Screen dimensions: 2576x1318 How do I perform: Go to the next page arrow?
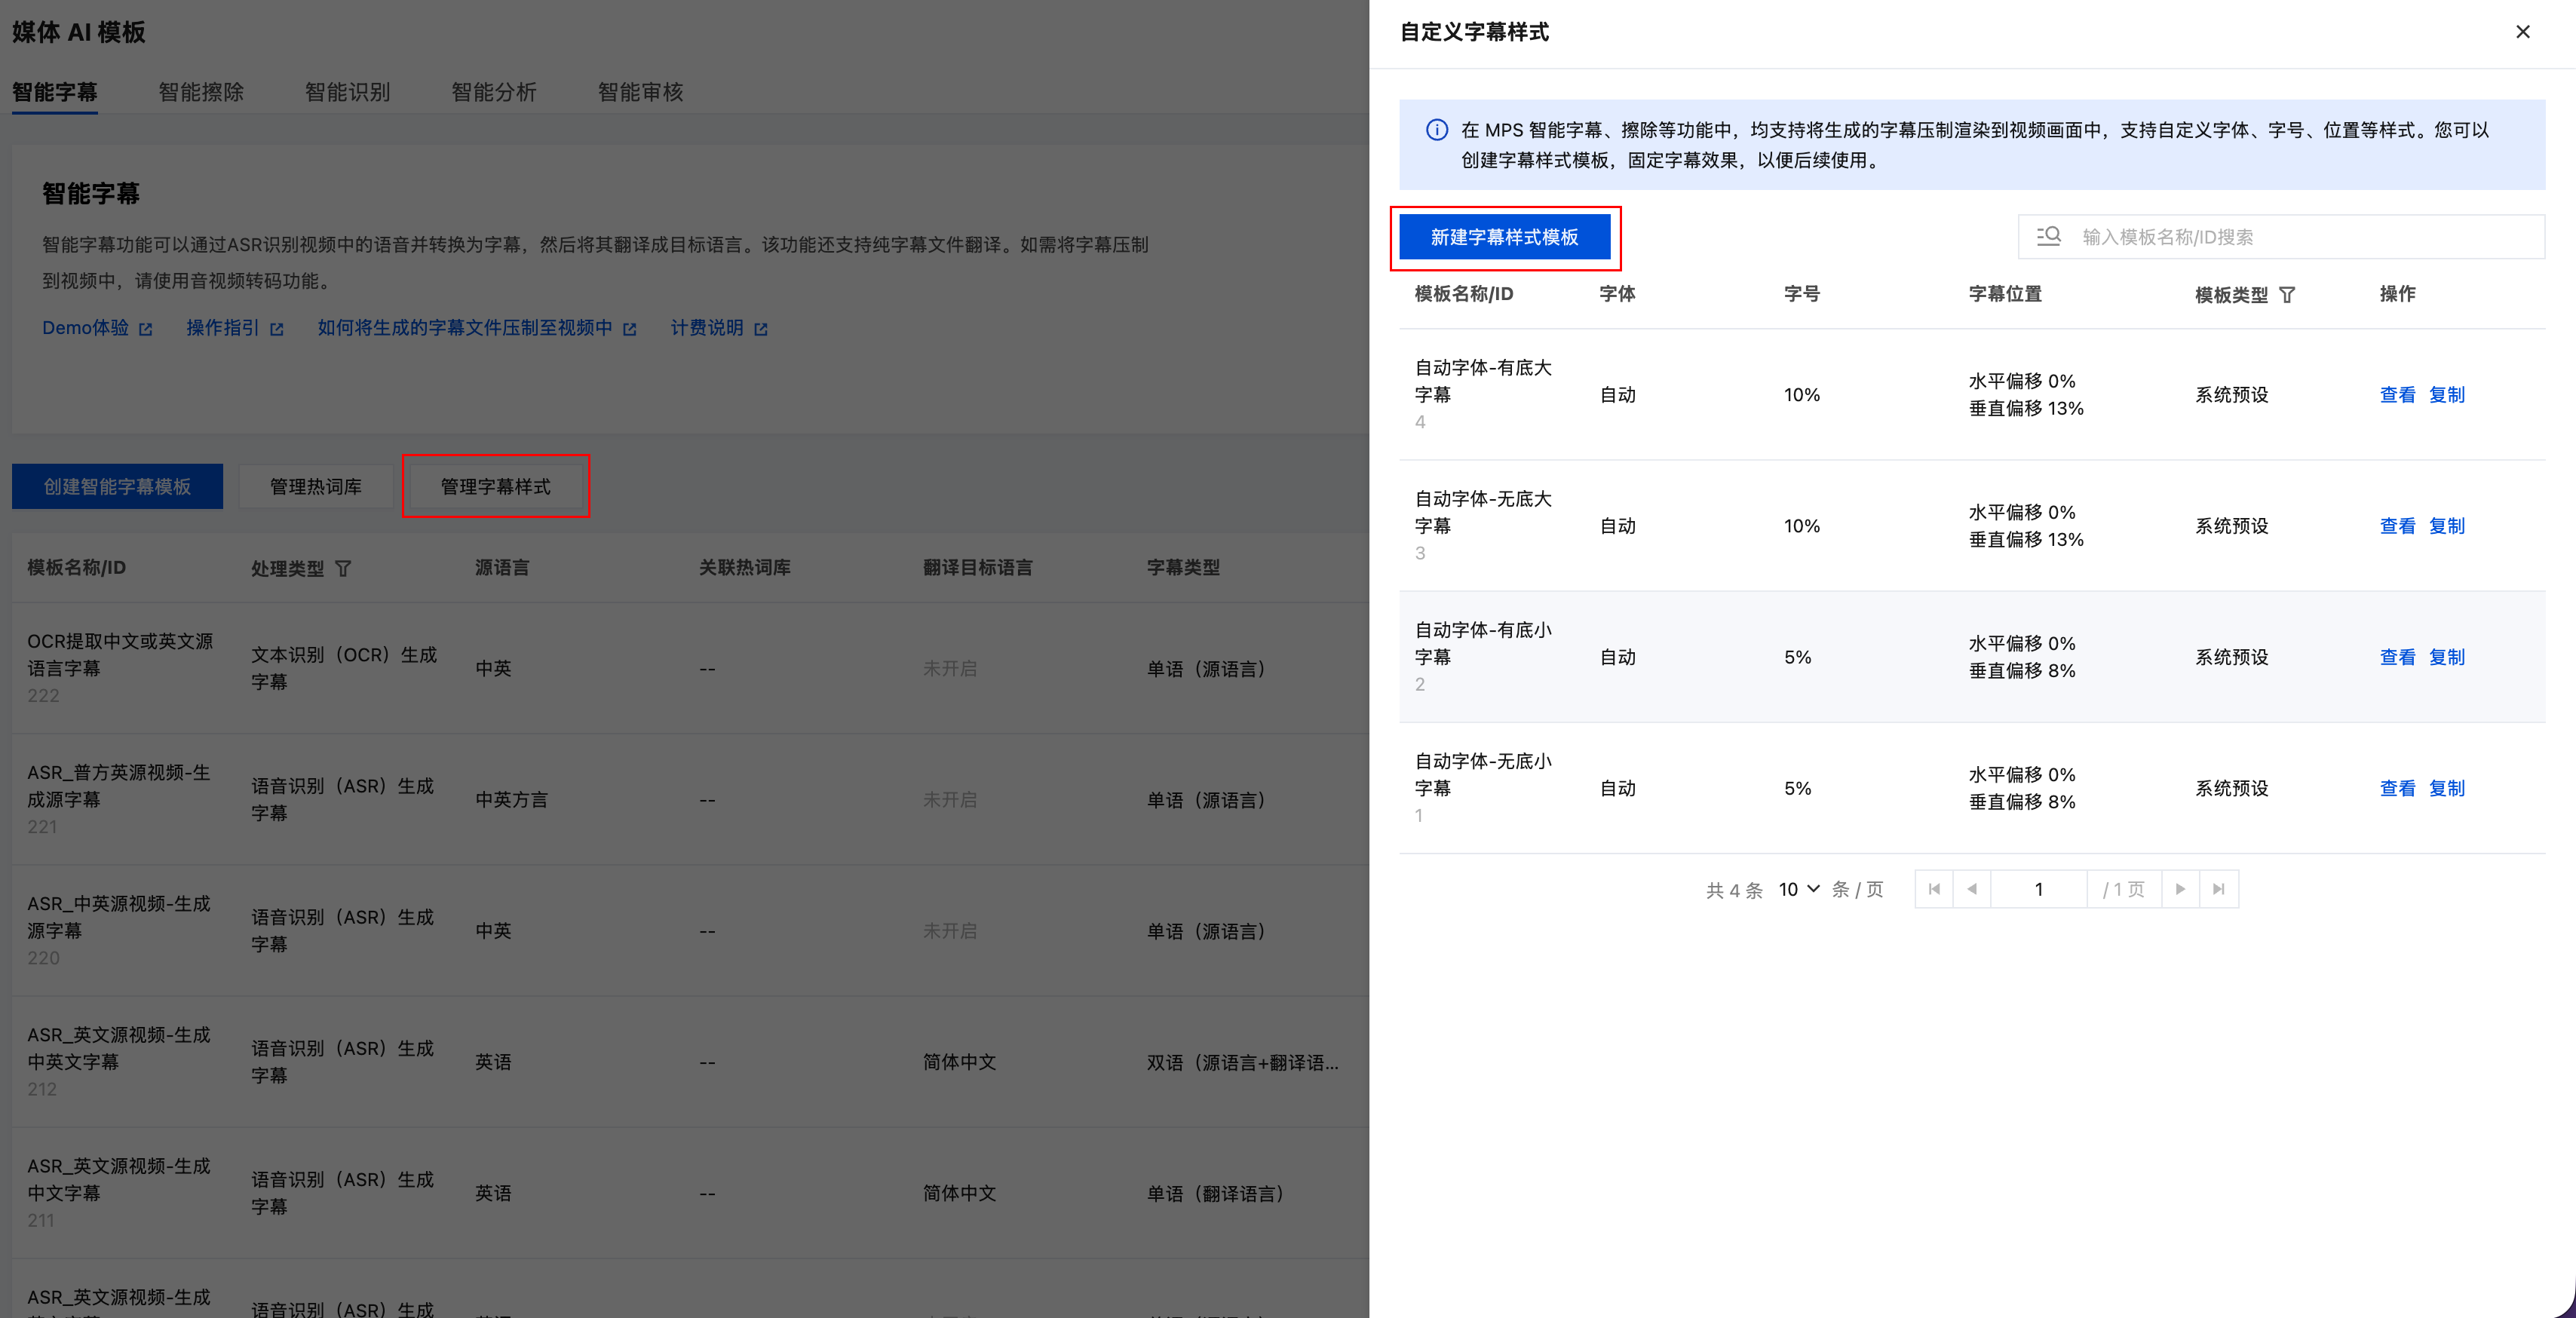(2180, 889)
